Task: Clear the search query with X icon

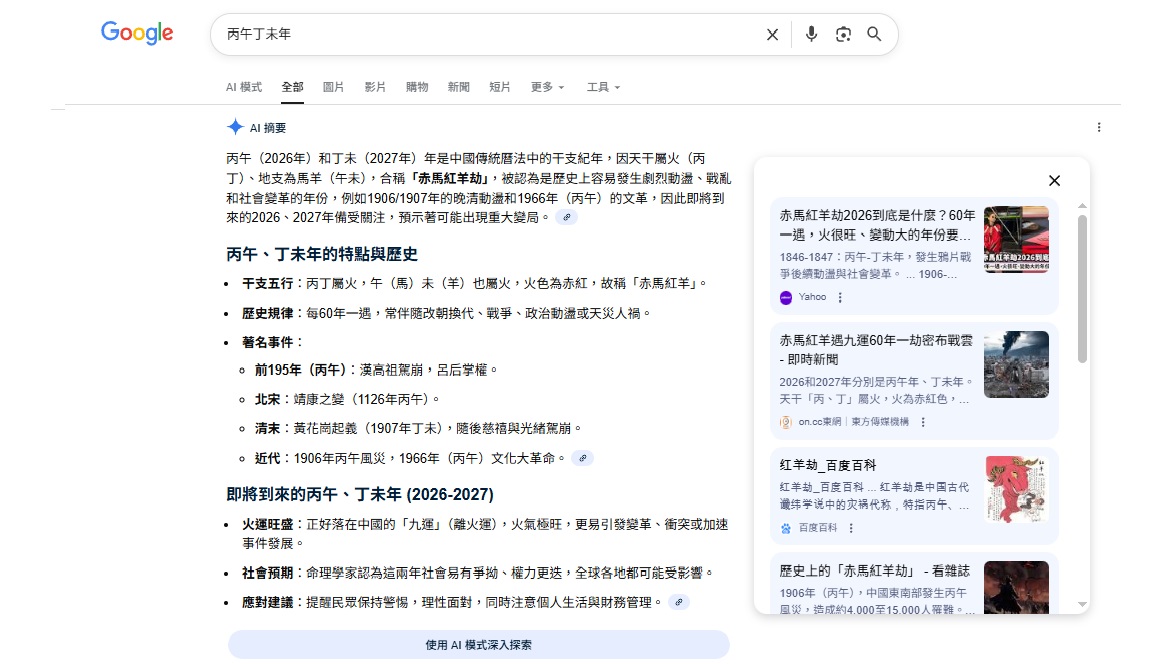Action: click(772, 35)
